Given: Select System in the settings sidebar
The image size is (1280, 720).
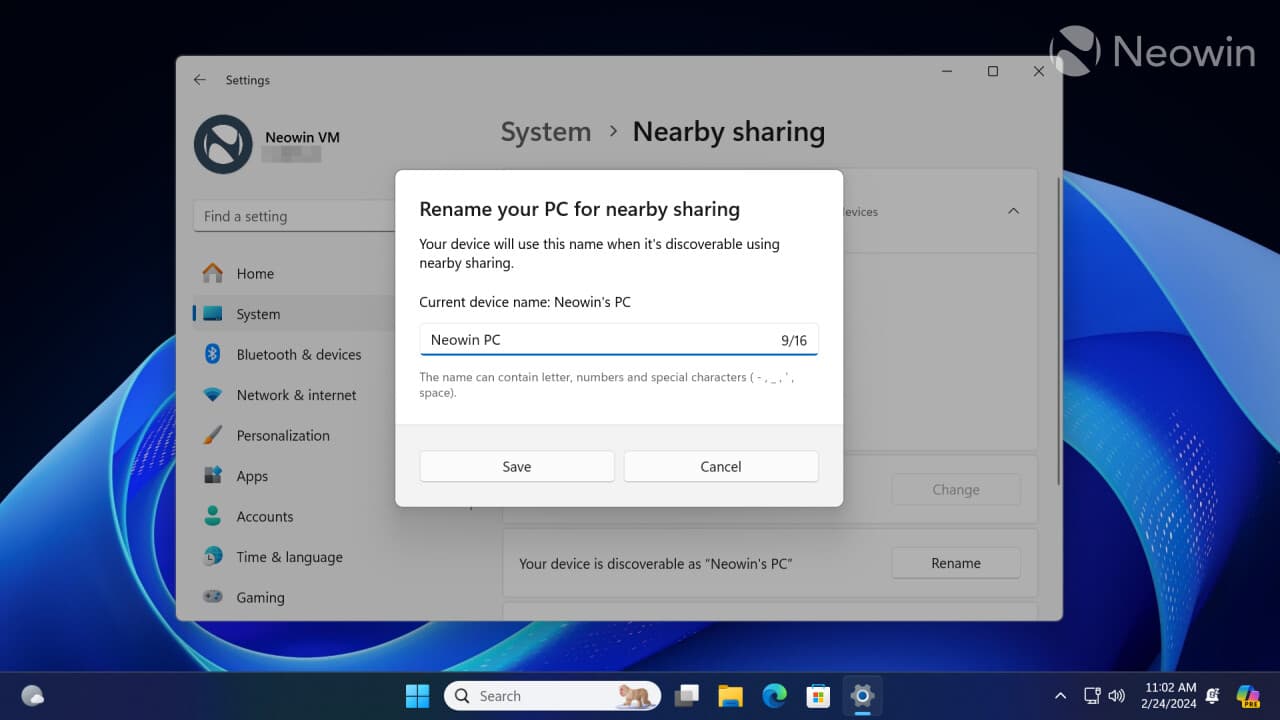Looking at the screenshot, I should pyautogui.click(x=258, y=313).
